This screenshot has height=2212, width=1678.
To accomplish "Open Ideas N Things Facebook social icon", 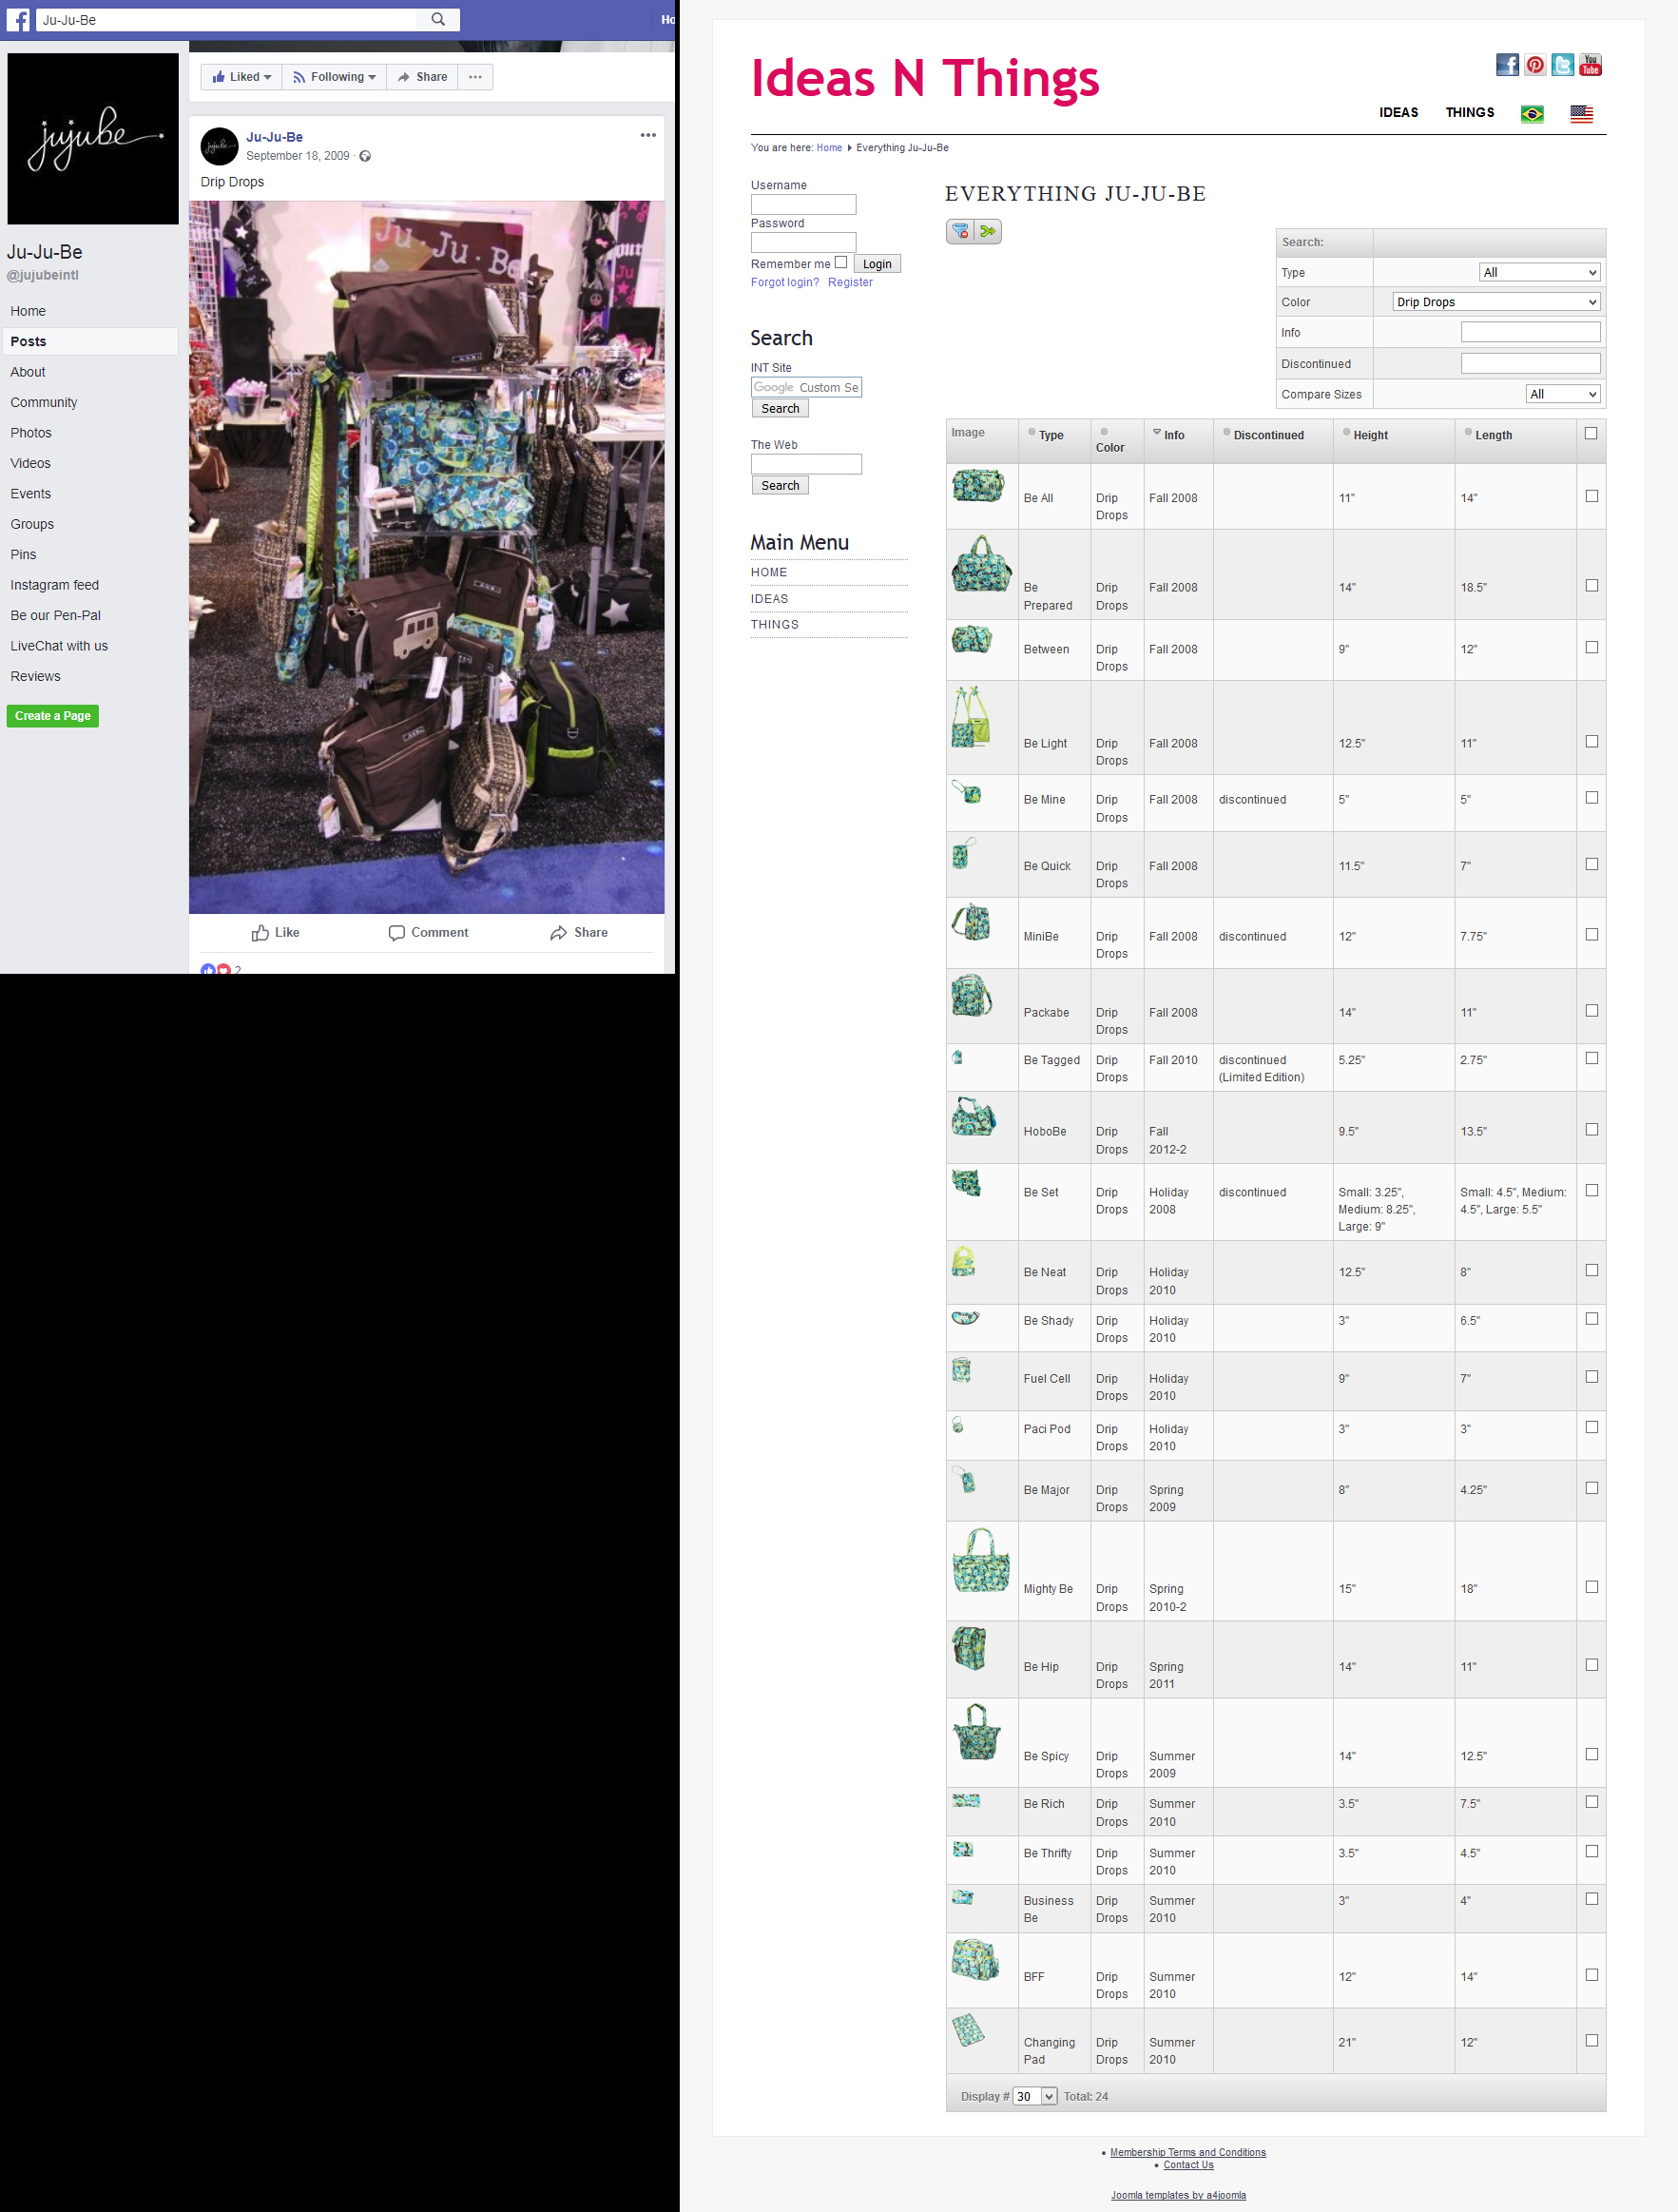I will 1507,65.
